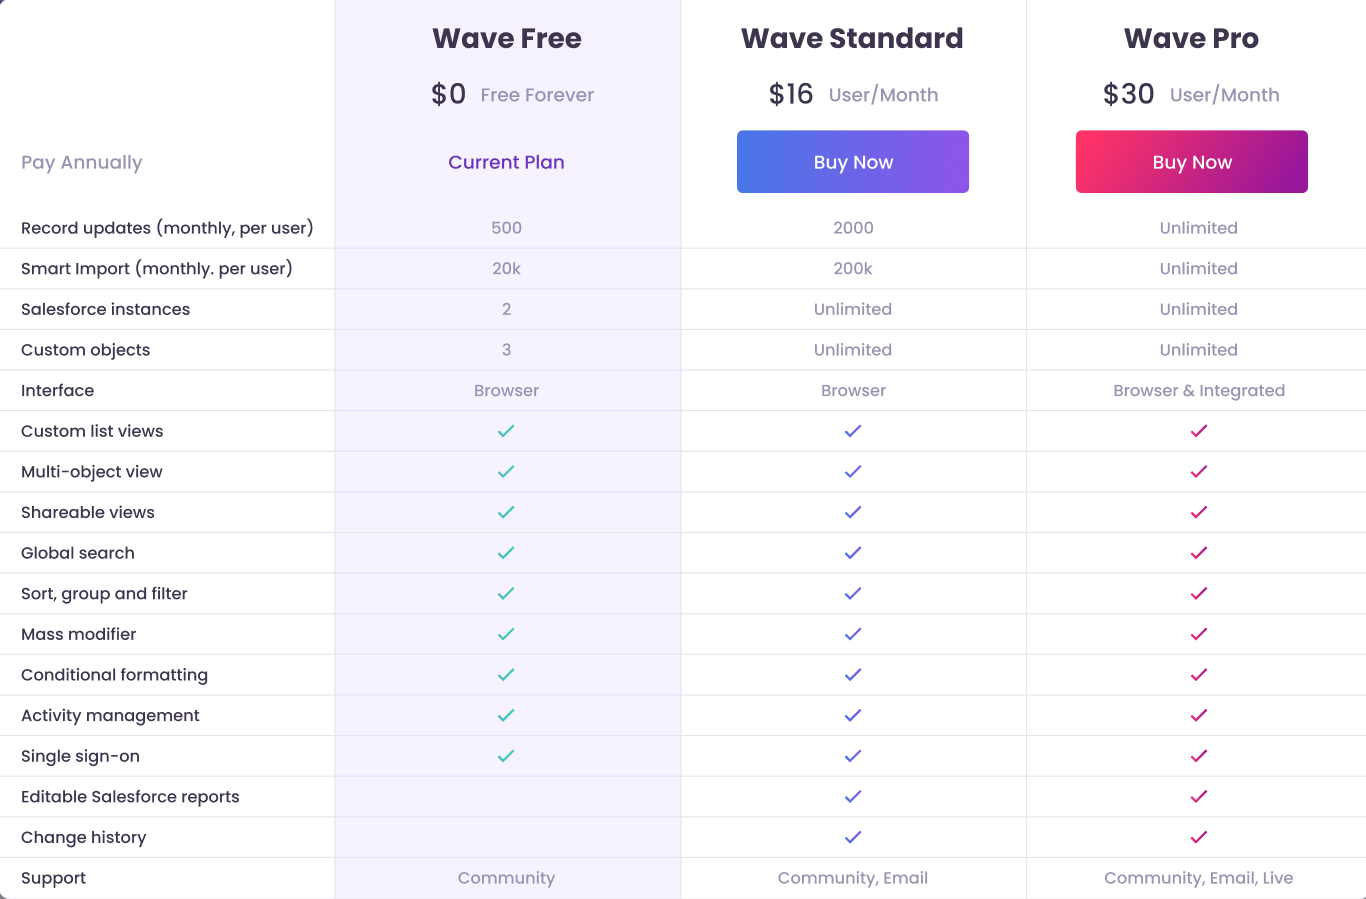
Task: Click Wave Standard checkmark for Editable Salesforce reports
Action: pos(853,797)
